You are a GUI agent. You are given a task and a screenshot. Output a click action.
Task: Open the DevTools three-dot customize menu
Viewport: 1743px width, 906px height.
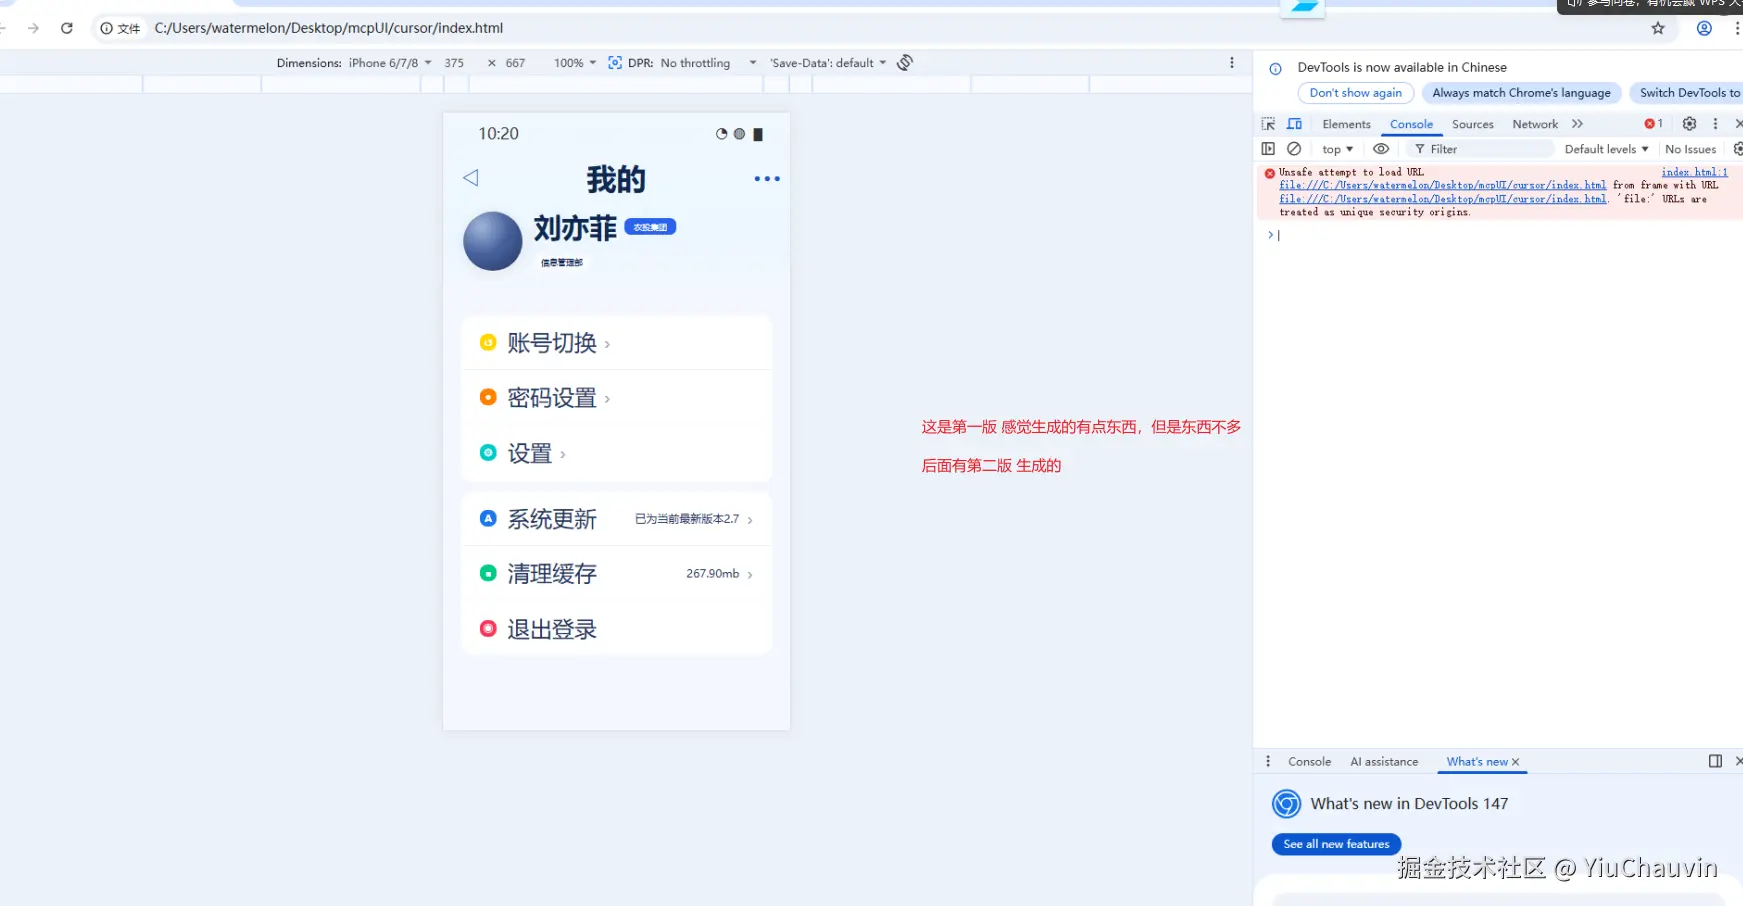click(x=1715, y=124)
